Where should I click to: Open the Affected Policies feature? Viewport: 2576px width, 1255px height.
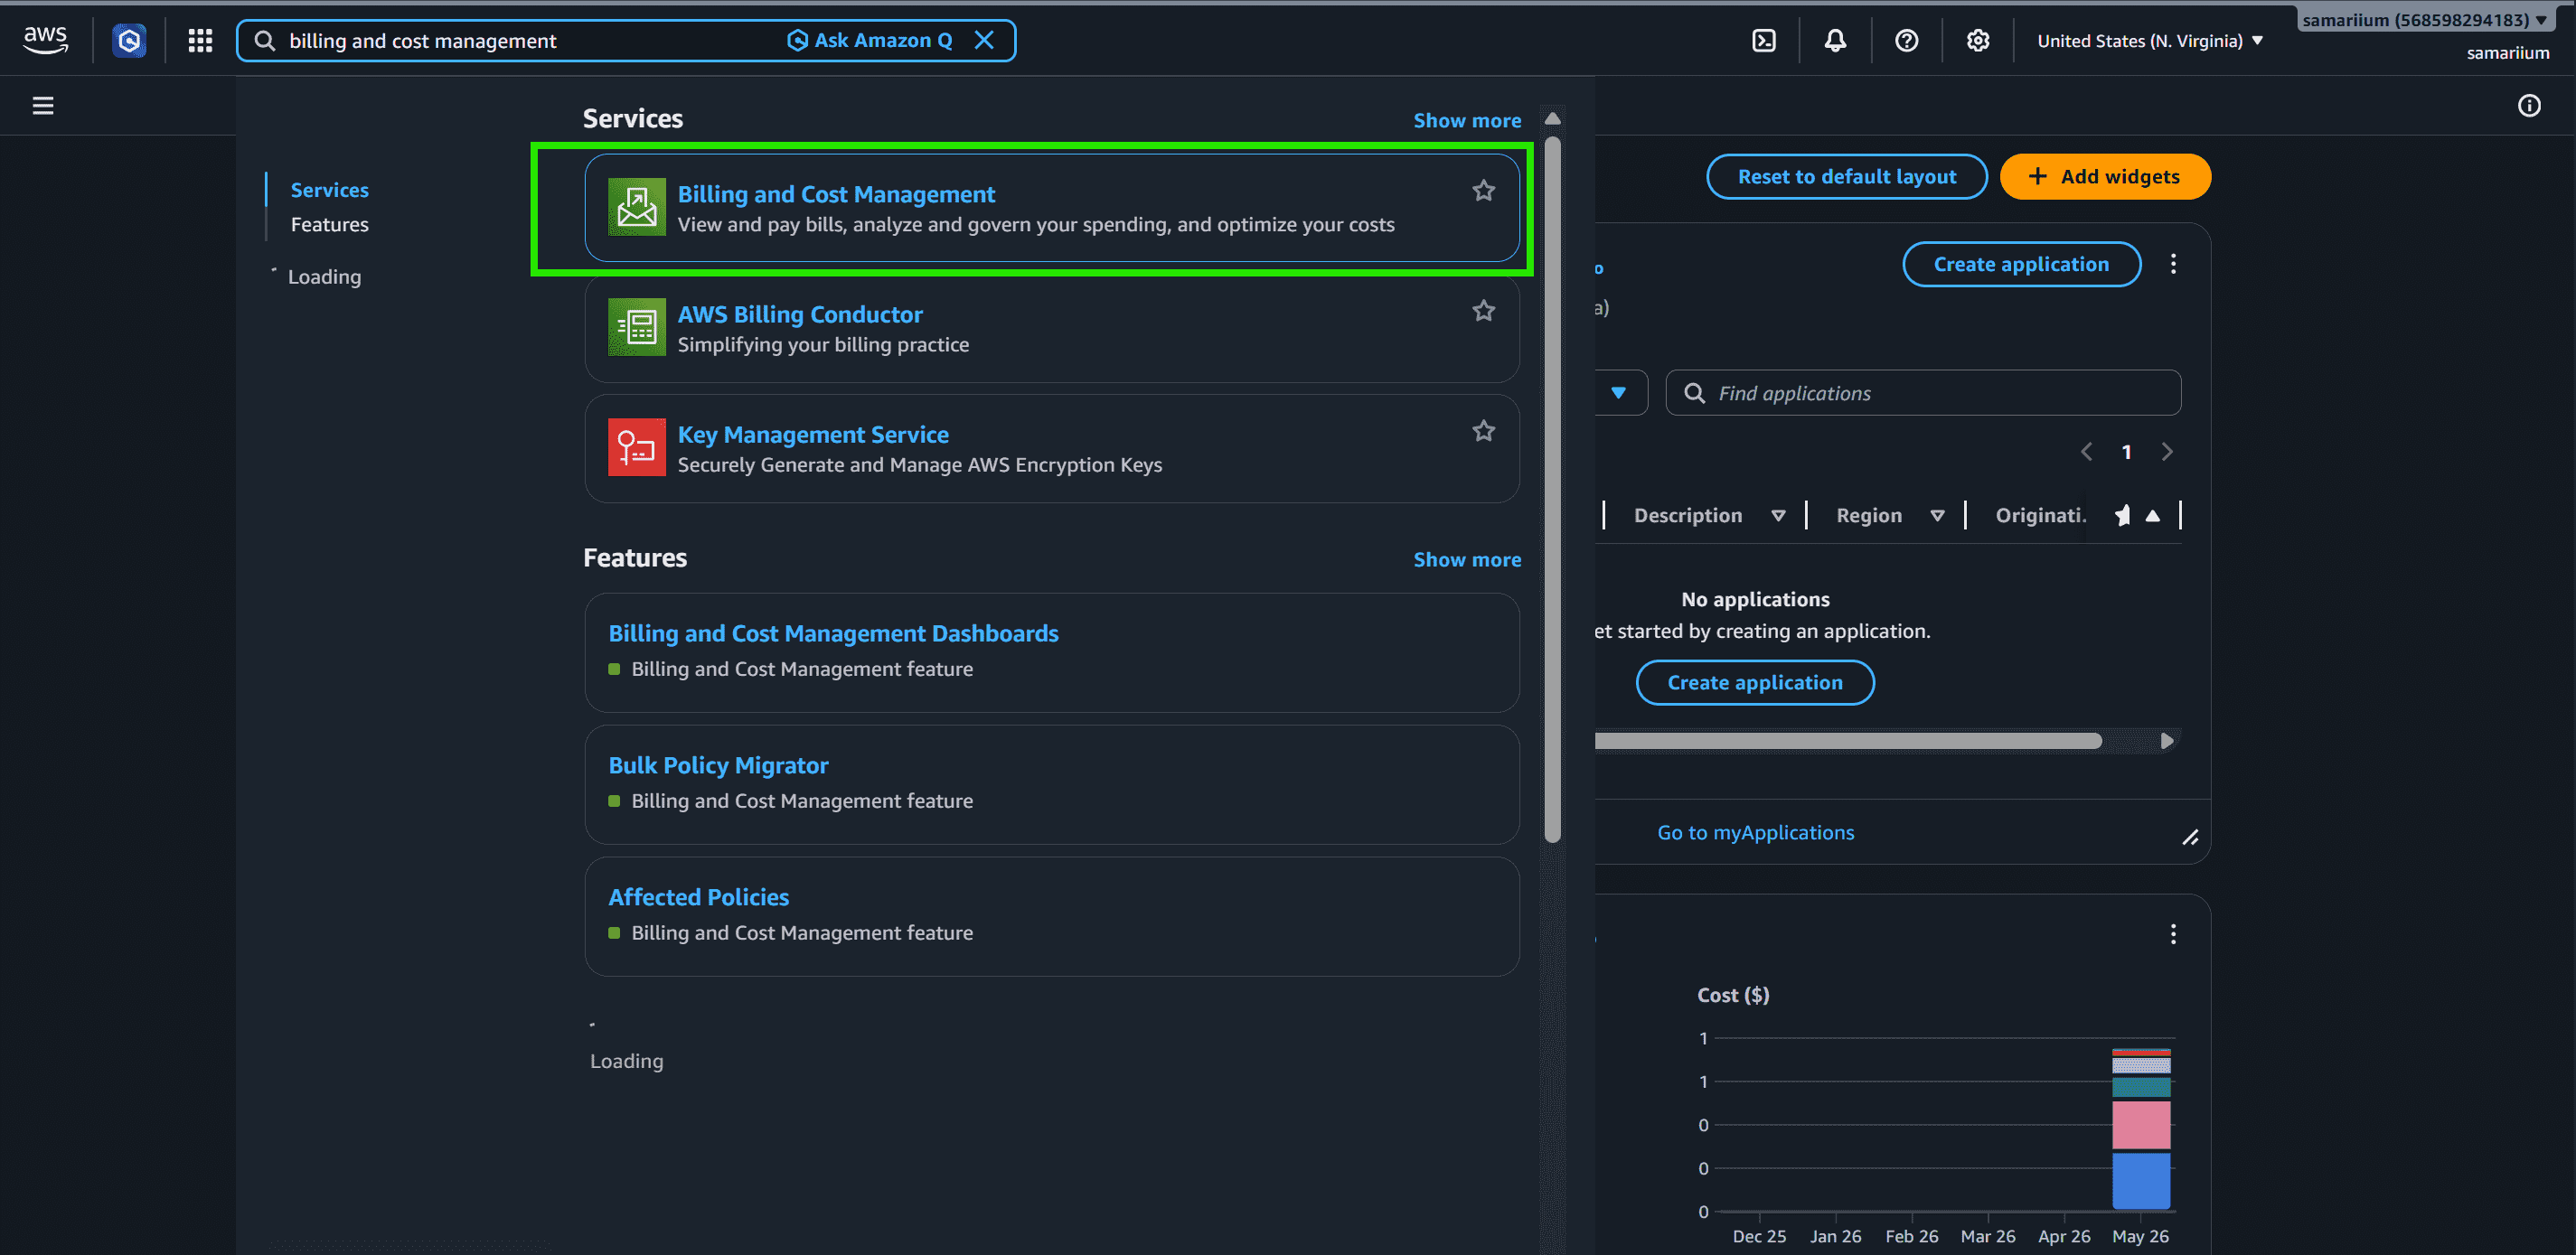pos(698,897)
